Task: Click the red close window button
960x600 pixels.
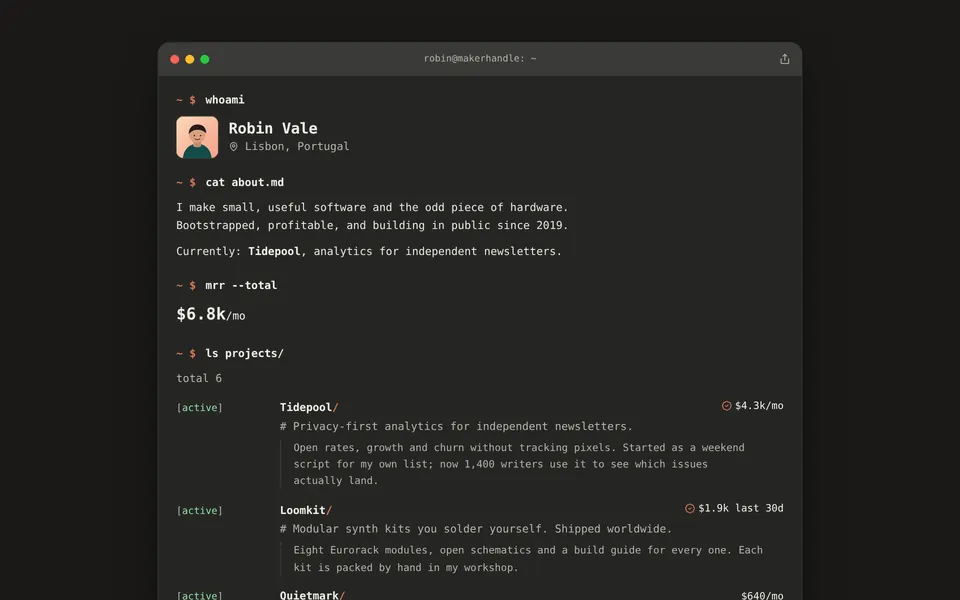Action: 174,59
